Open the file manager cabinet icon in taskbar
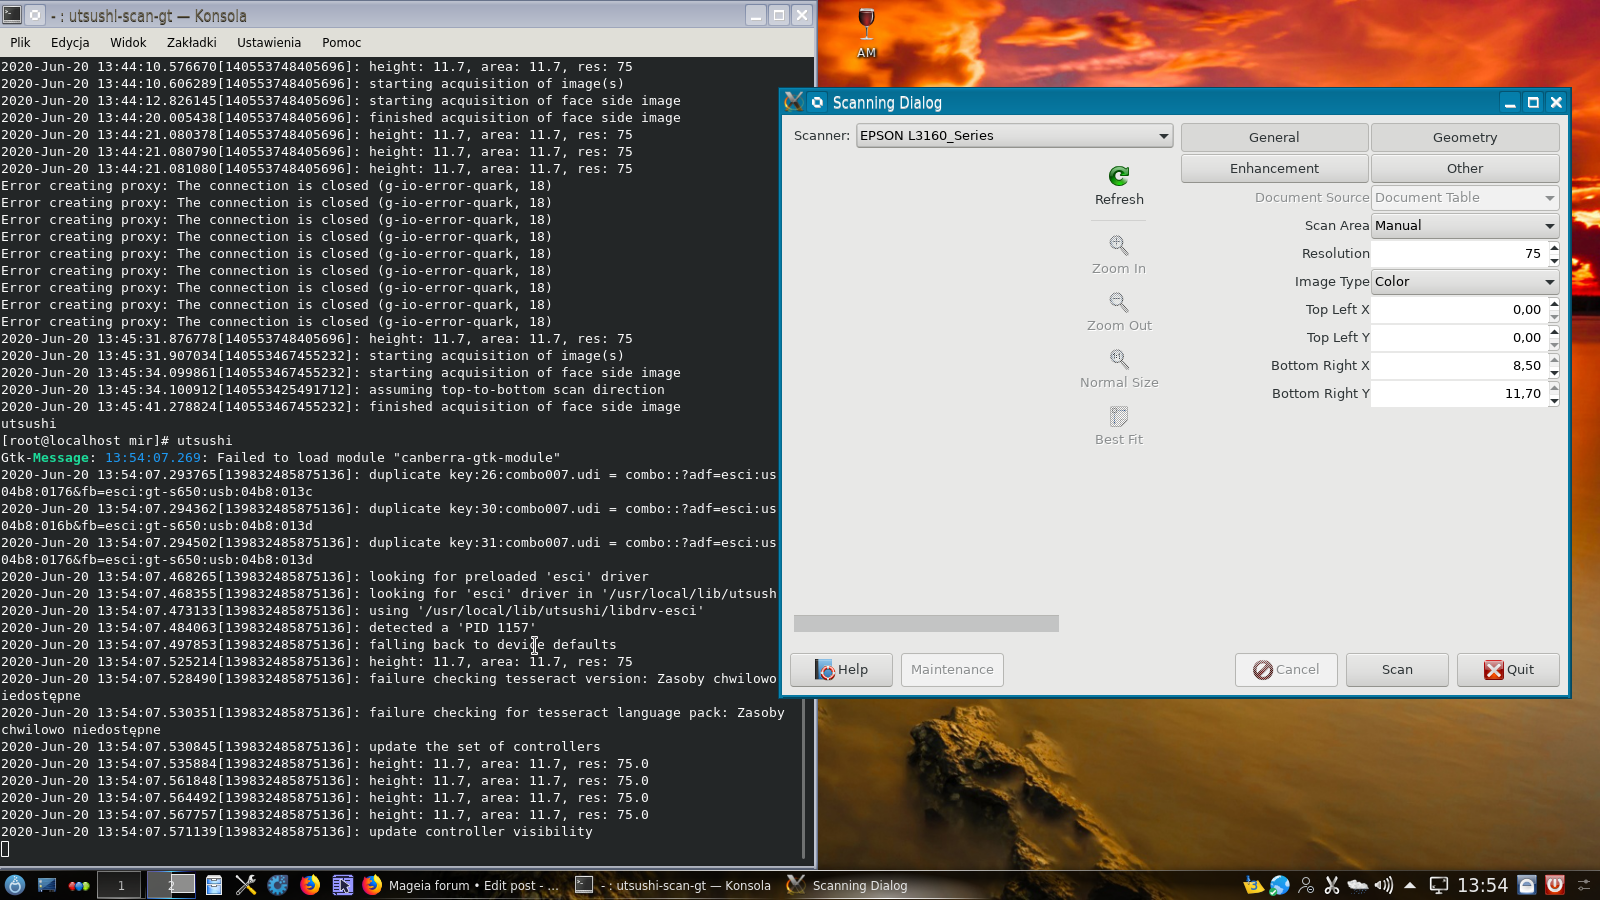 214,885
